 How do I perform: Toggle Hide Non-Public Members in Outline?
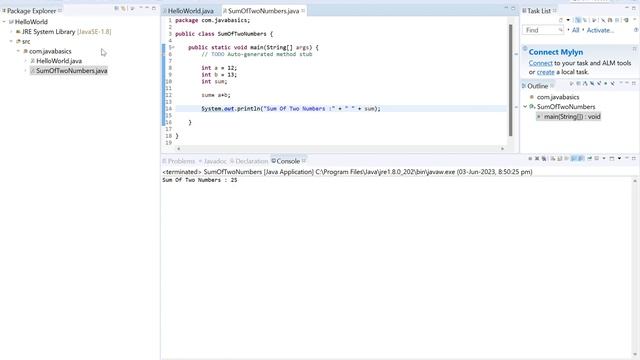coord(606,83)
